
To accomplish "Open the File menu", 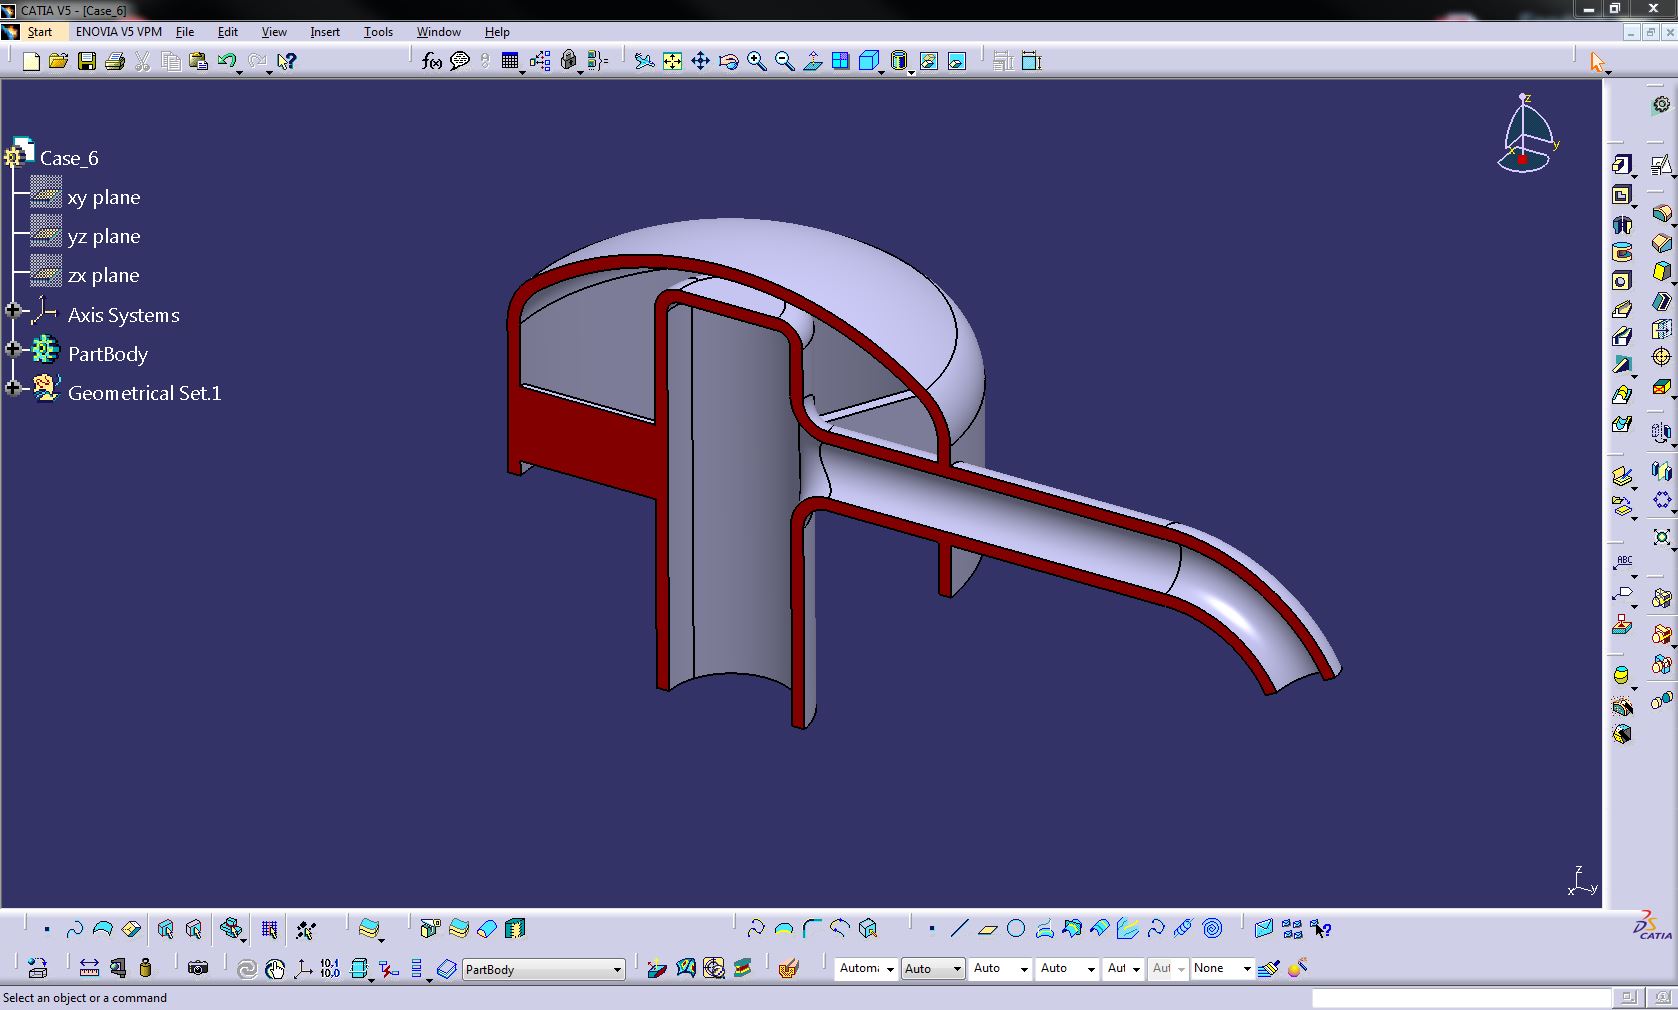I will tap(185, 32).
